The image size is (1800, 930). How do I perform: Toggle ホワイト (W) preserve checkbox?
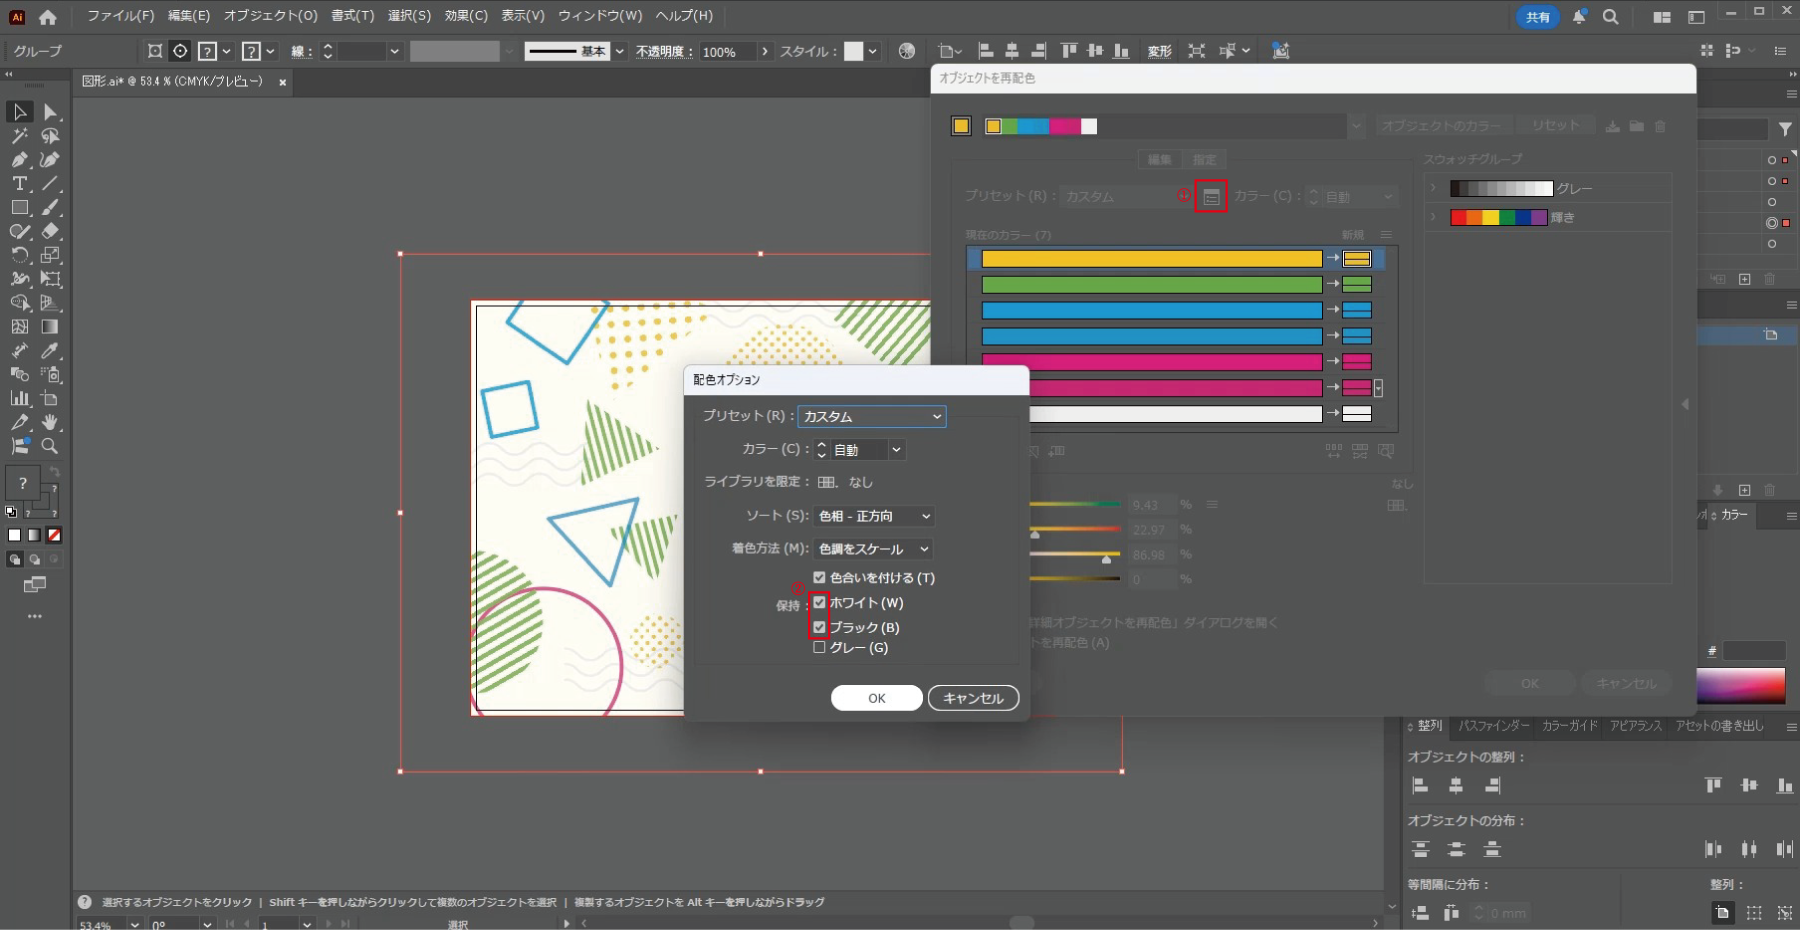(x=819, y=602)
